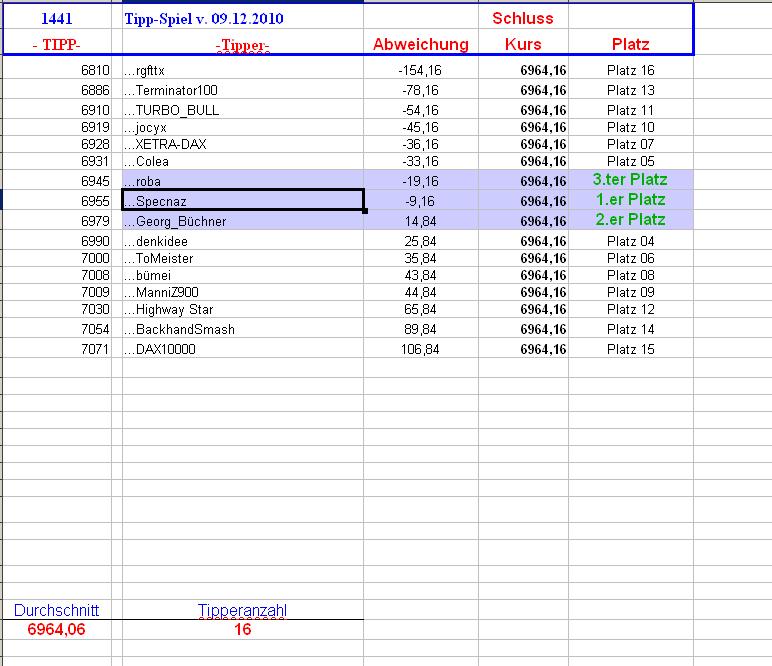Click the '1.er Platz' cell
This screenshot has width=772, height=666.
[x=631, y=199]
